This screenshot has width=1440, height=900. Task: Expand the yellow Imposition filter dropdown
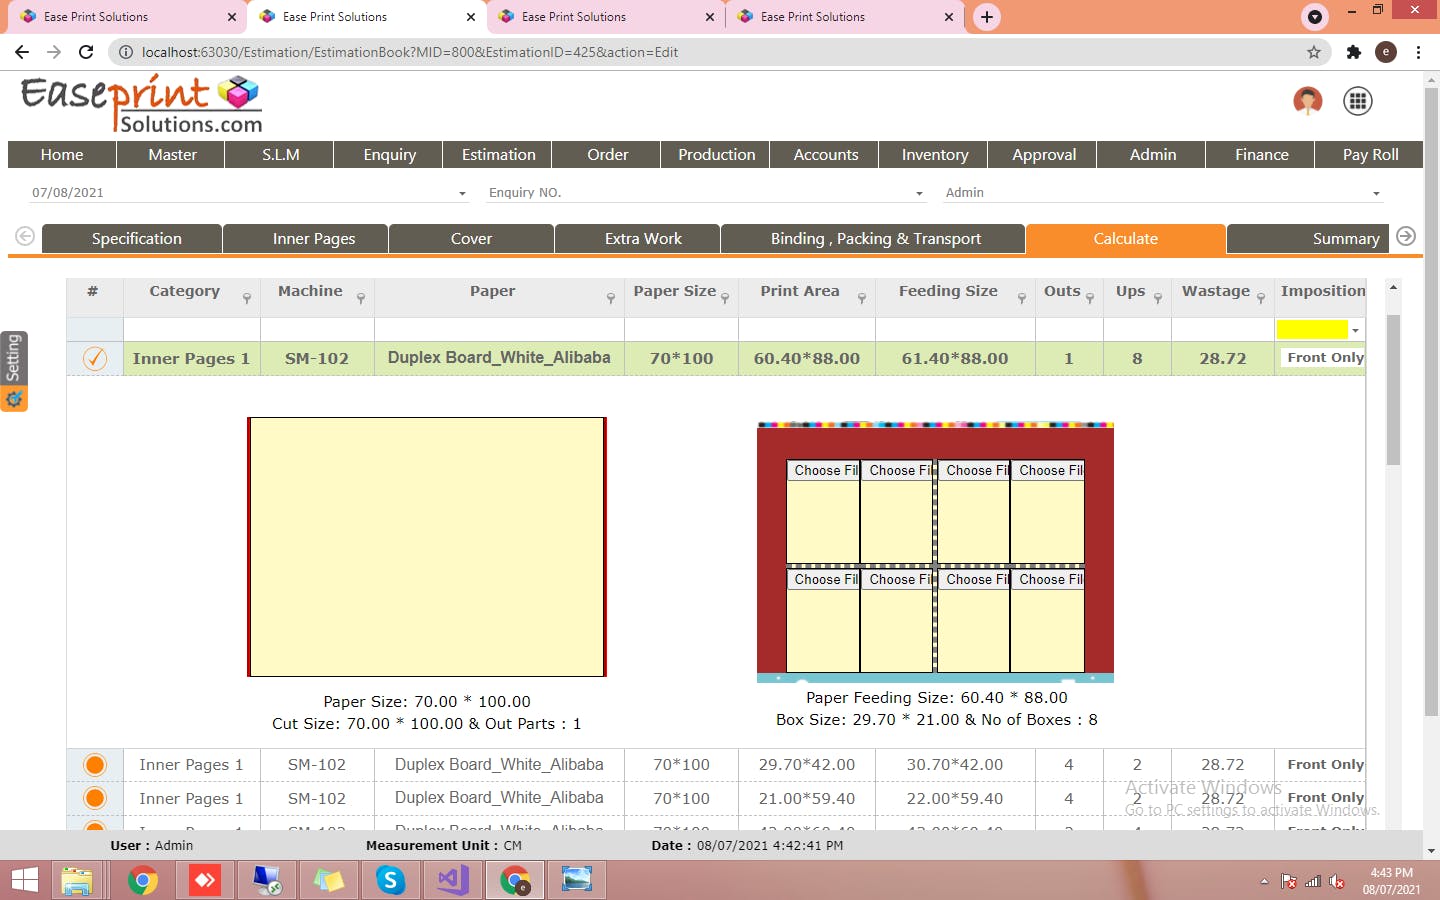pos(1355,330)
